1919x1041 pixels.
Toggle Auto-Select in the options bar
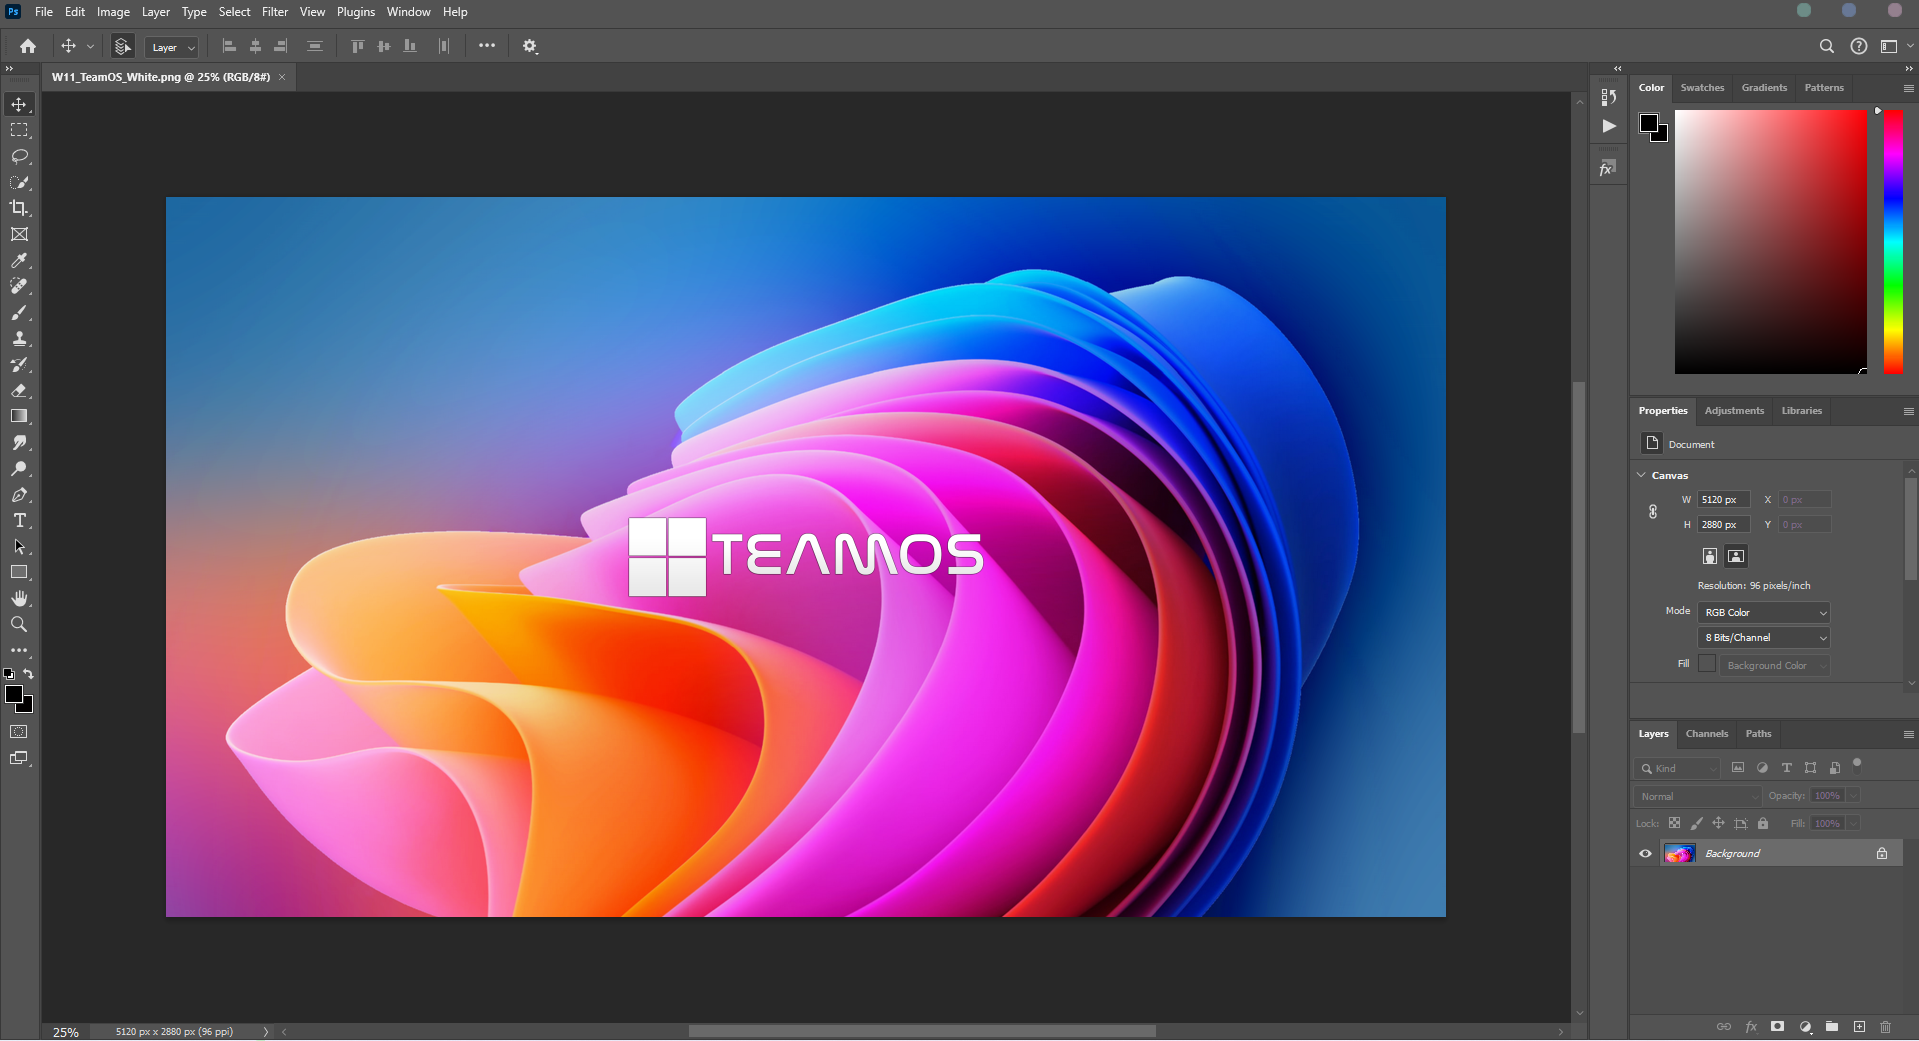tap(122, 46)
